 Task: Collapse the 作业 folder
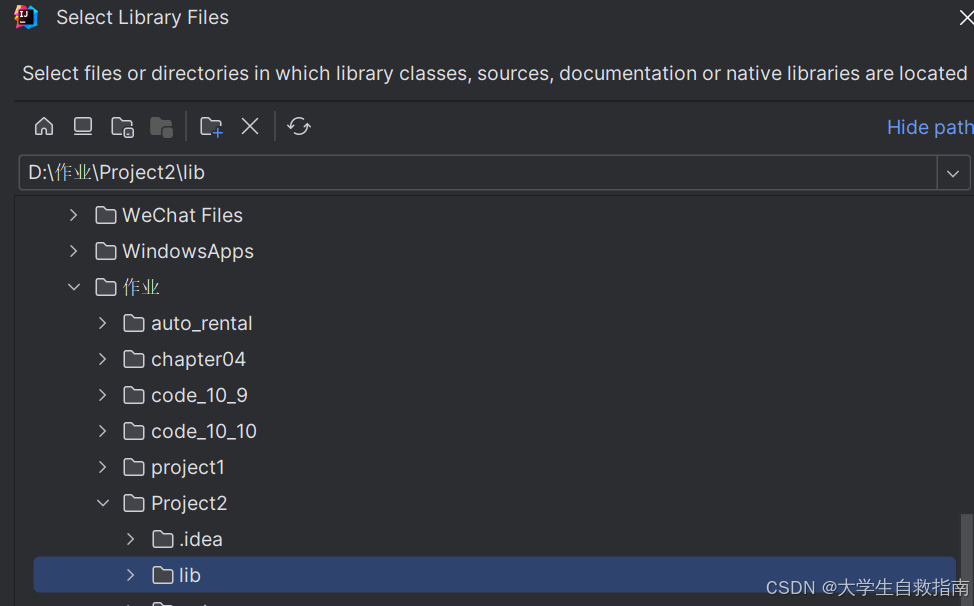73,287
